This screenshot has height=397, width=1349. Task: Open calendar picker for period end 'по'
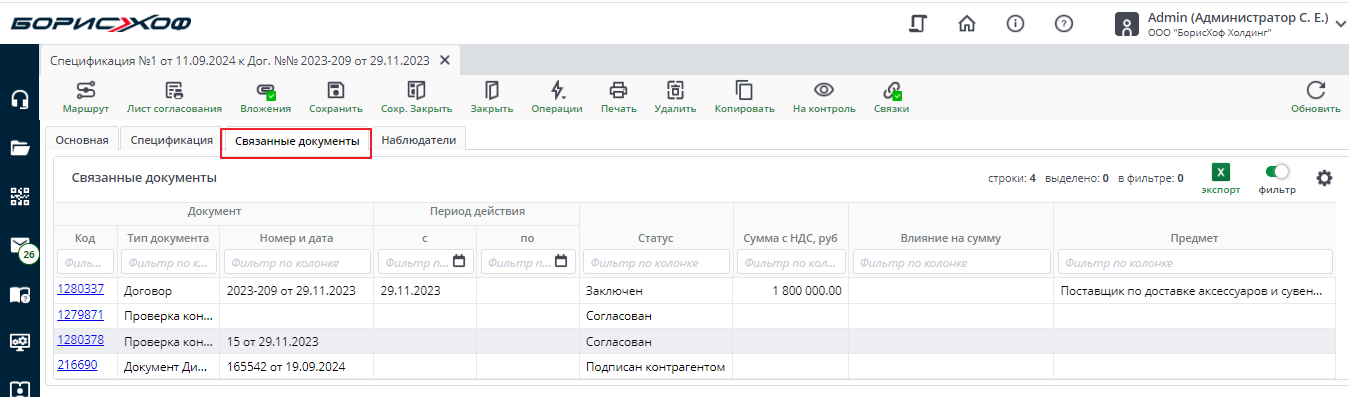(x=561, y=262)
